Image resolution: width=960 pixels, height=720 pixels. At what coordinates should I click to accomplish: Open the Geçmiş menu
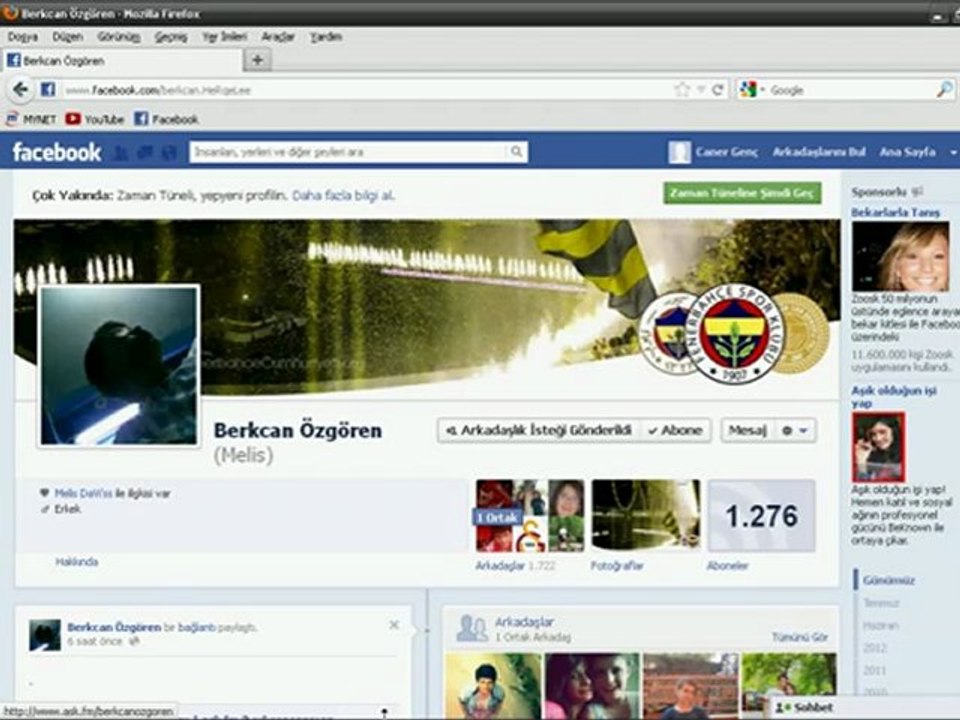coord(171,37)
